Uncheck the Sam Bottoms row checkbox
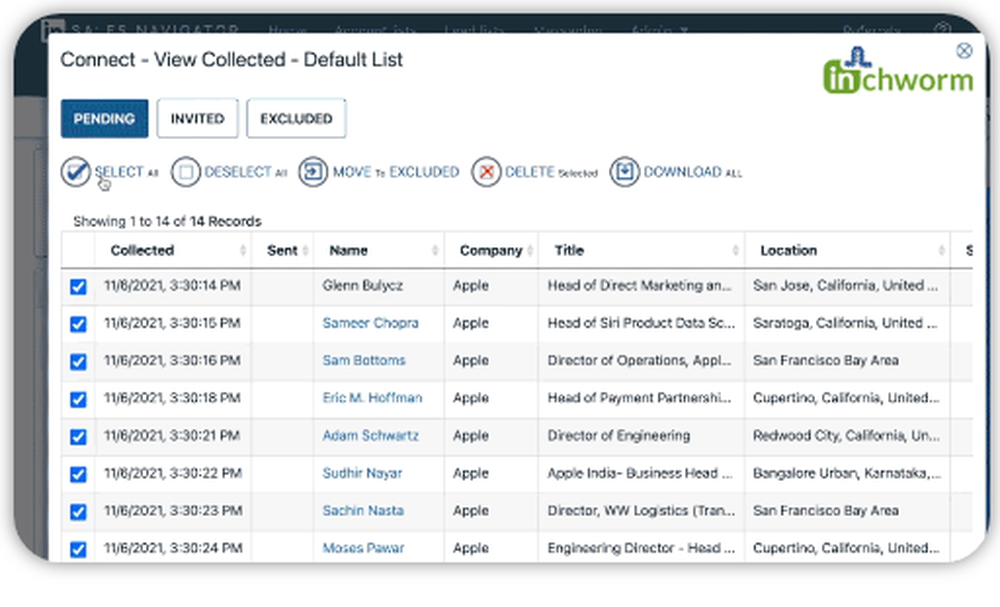Image resolution: width=1000 pixels, height=607 pixels. point(78,362)
